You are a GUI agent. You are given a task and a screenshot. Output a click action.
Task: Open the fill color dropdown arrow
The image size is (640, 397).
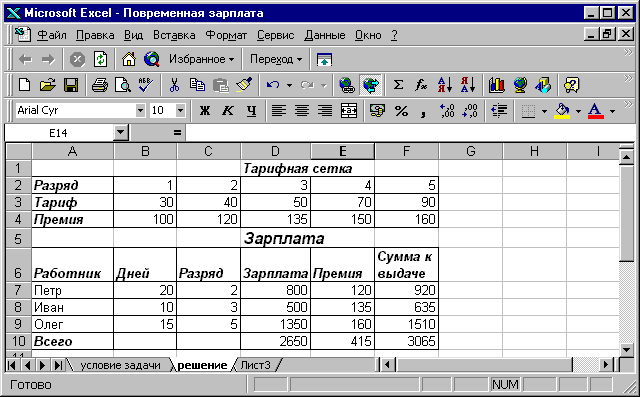tap(578, 111)
